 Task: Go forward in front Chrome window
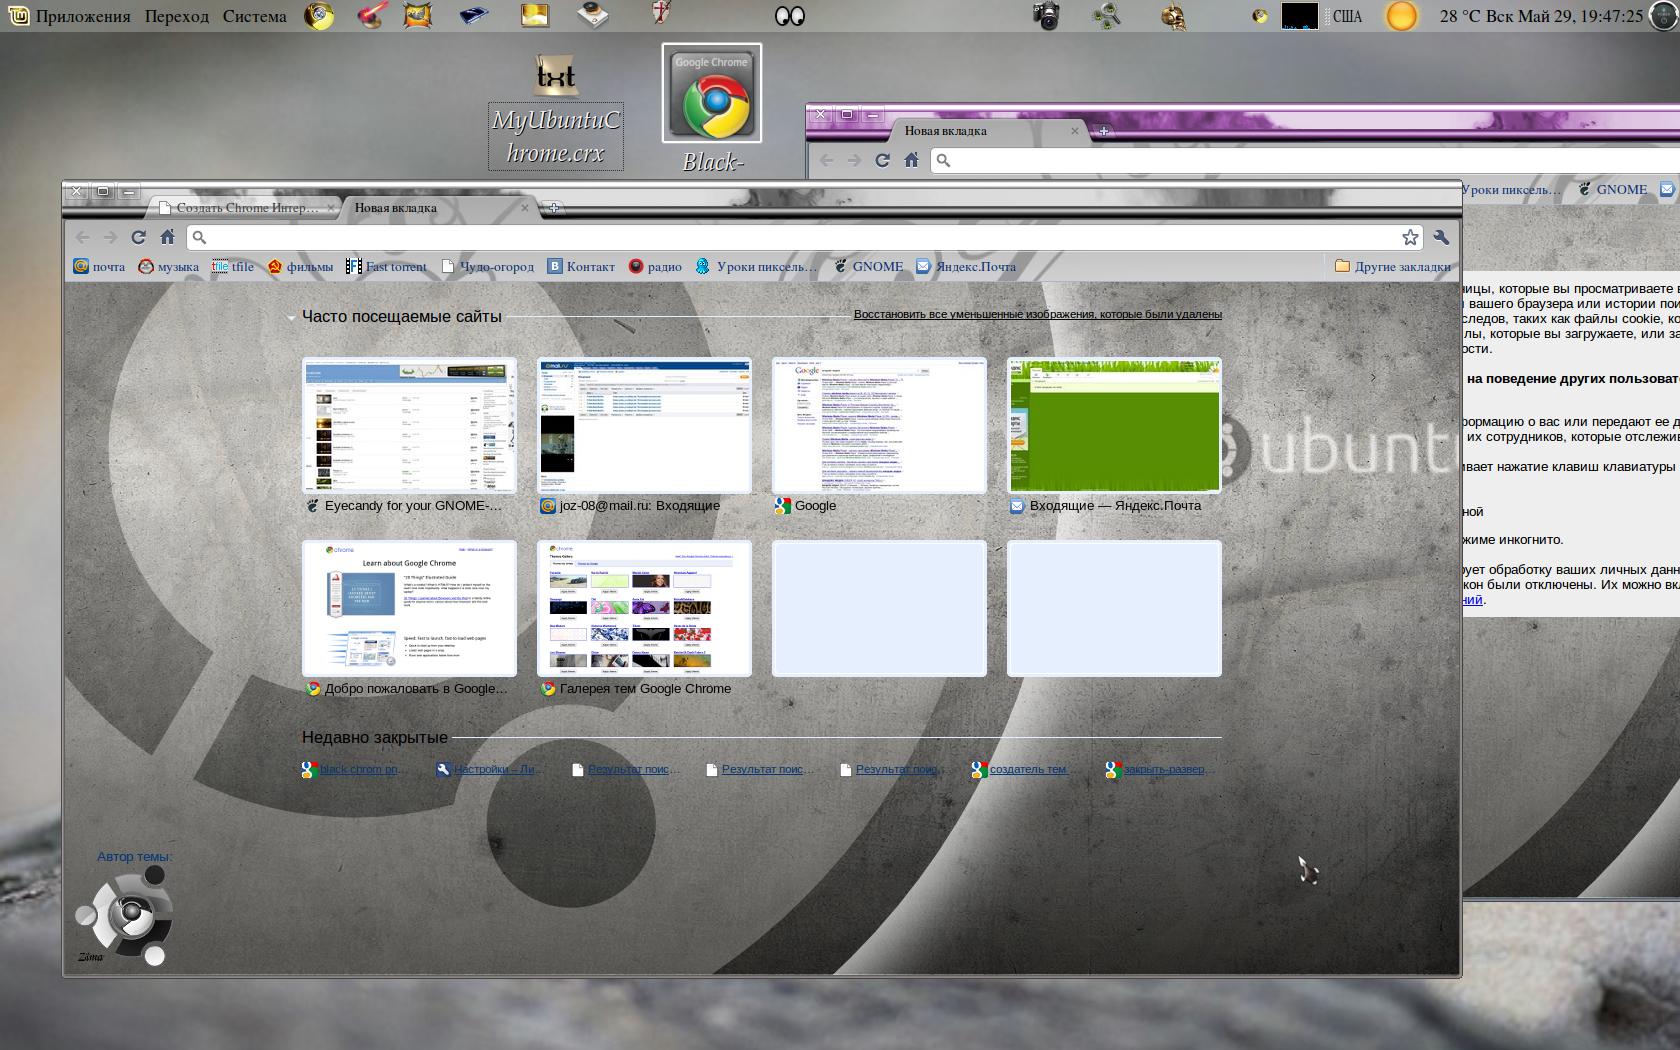coord(111,237)
